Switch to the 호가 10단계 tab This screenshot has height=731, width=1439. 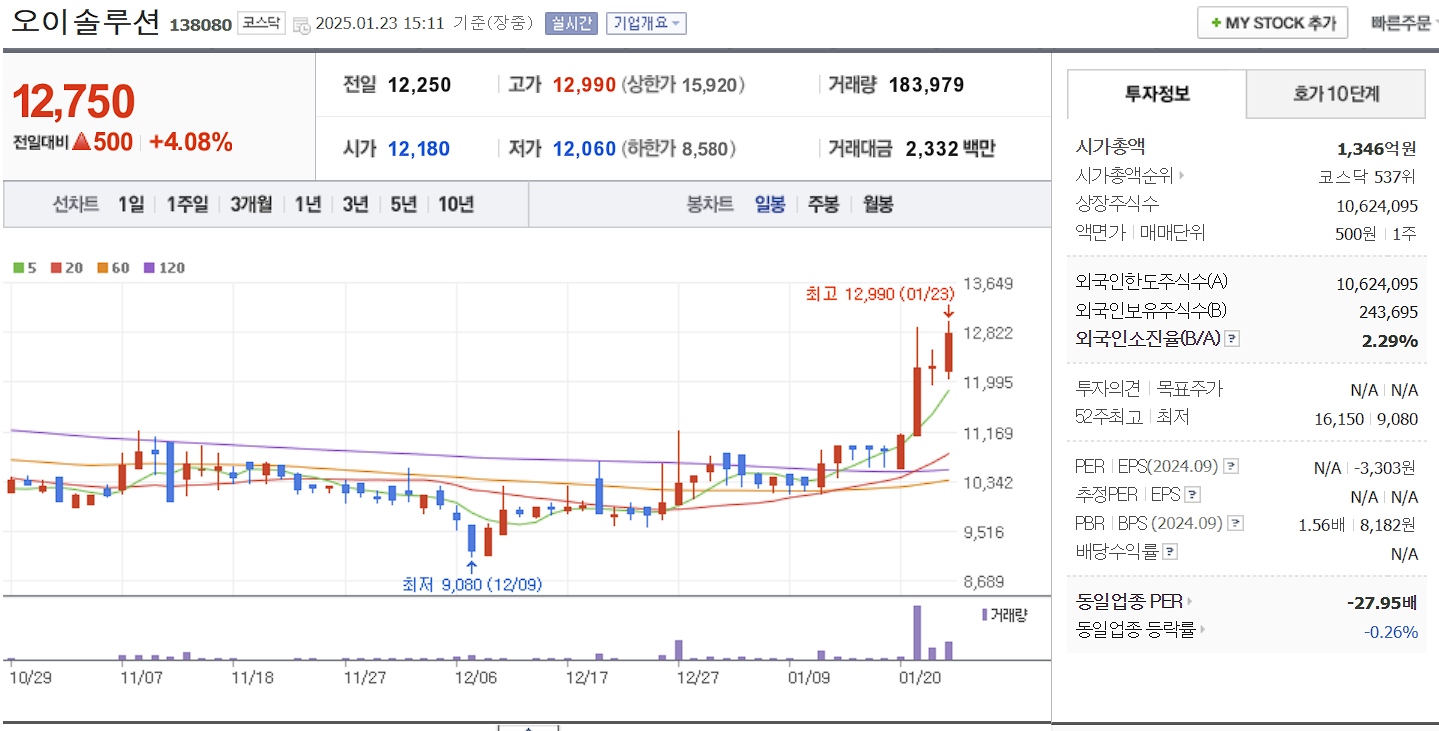coord(1335,93)
